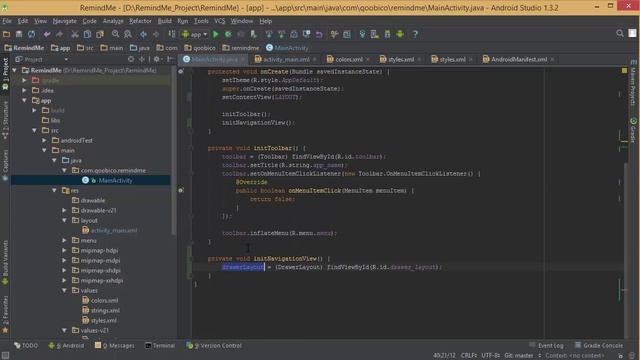Toggle the Favorites tool window stripe
Screen dimensions: 640x360
click(5, 314)
